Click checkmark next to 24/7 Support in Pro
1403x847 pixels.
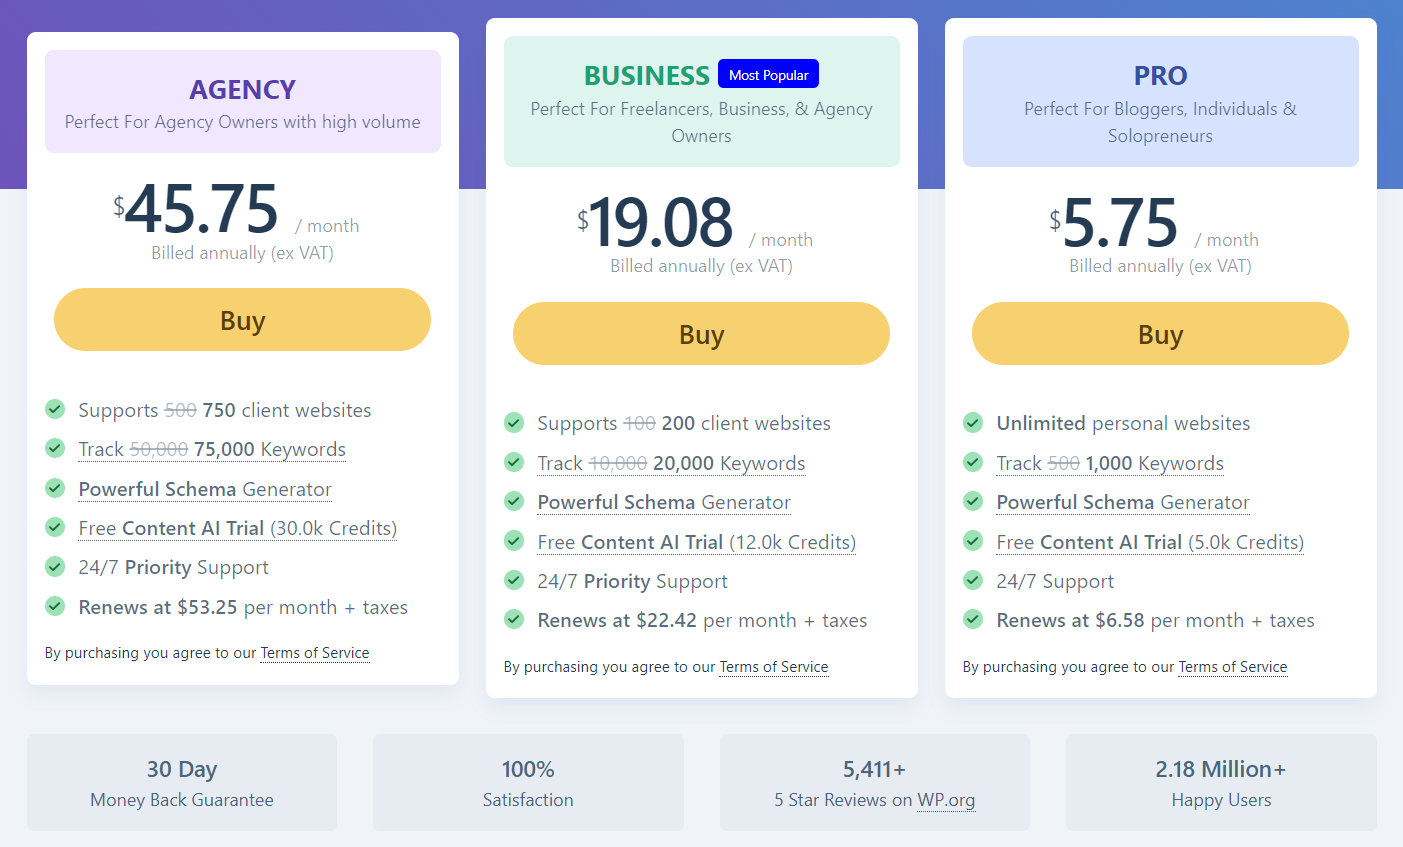tap(973, 581)
